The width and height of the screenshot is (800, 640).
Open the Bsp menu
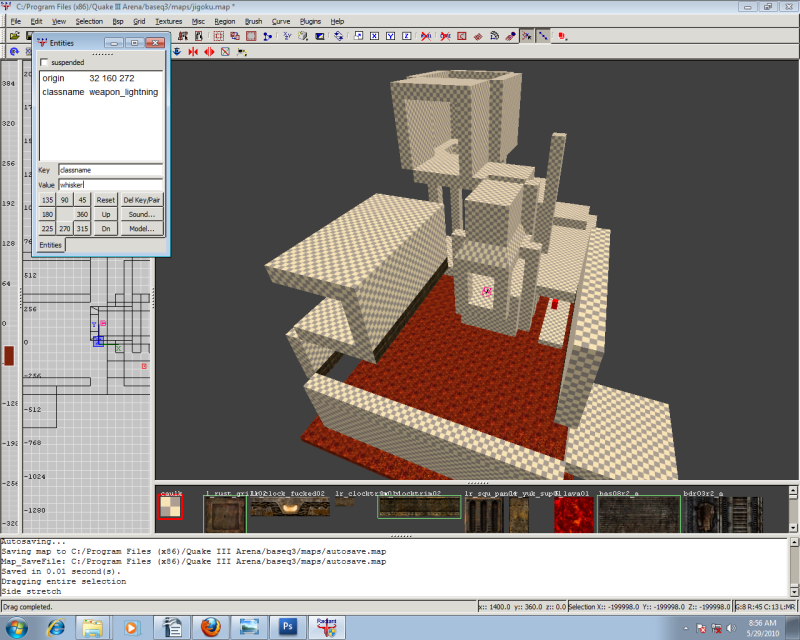(118, 21)
